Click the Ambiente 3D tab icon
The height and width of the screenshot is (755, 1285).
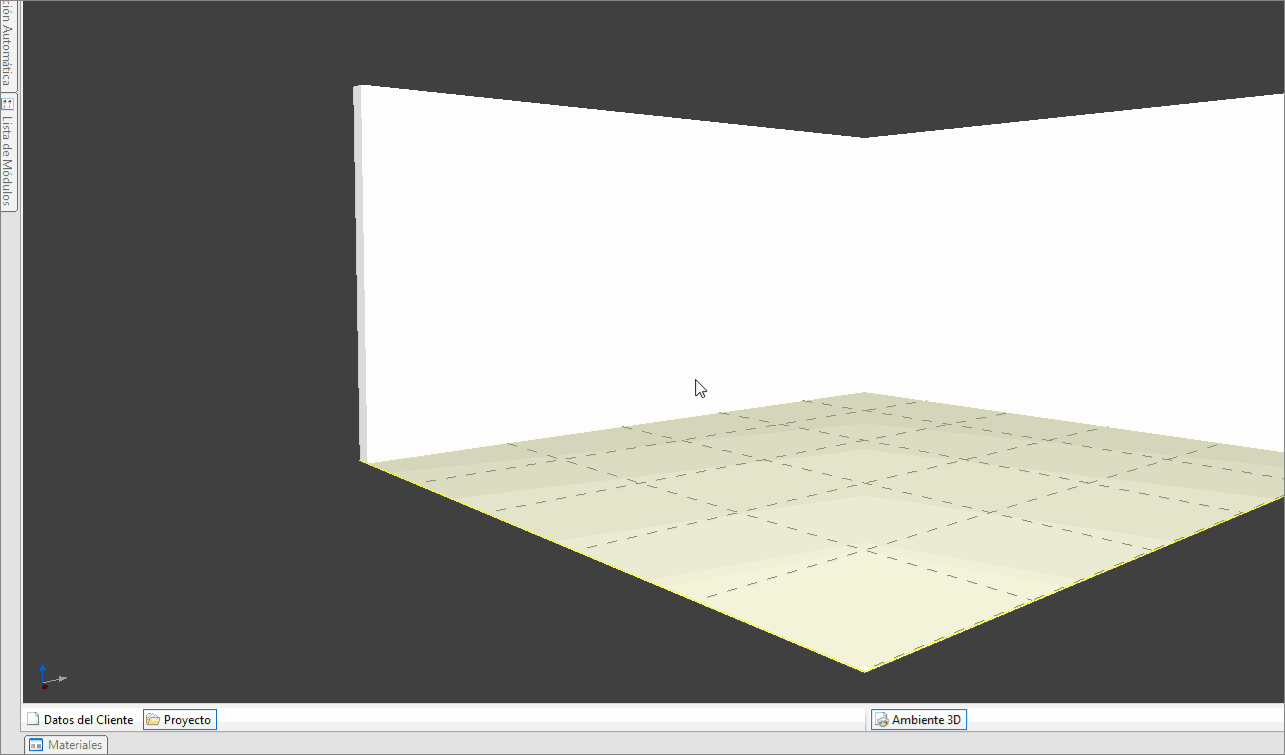(x=881, y=719)
